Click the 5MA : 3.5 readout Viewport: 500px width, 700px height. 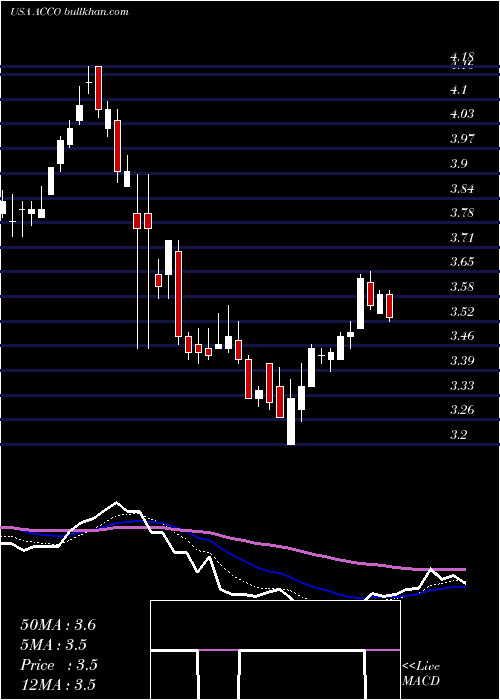pos(54,645)
